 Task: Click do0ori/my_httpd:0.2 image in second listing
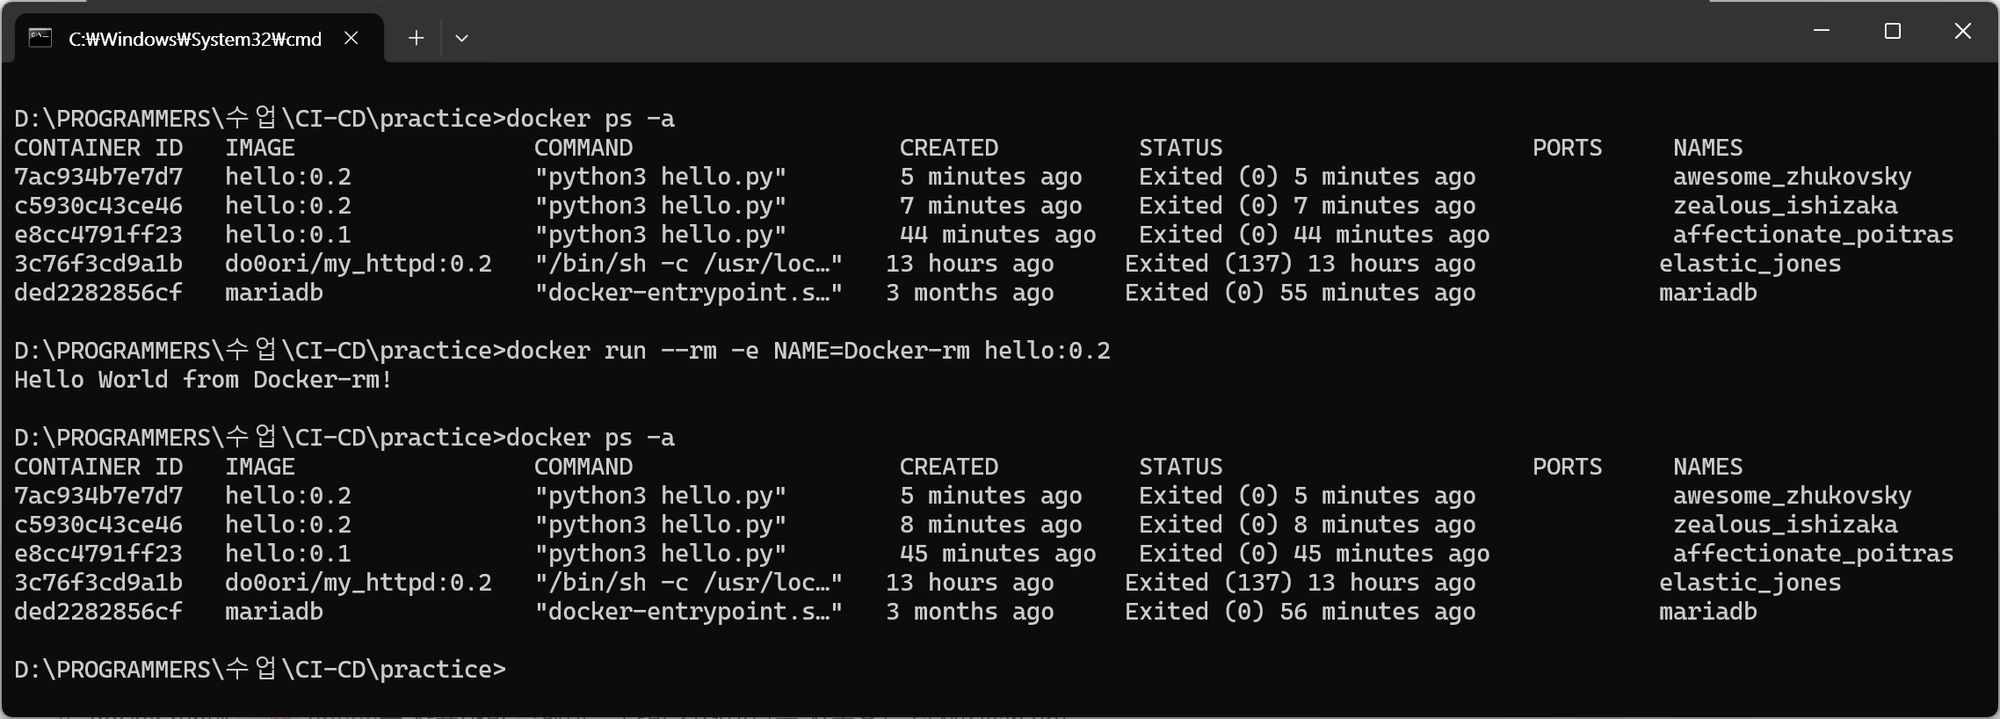(x=358, y=583)
